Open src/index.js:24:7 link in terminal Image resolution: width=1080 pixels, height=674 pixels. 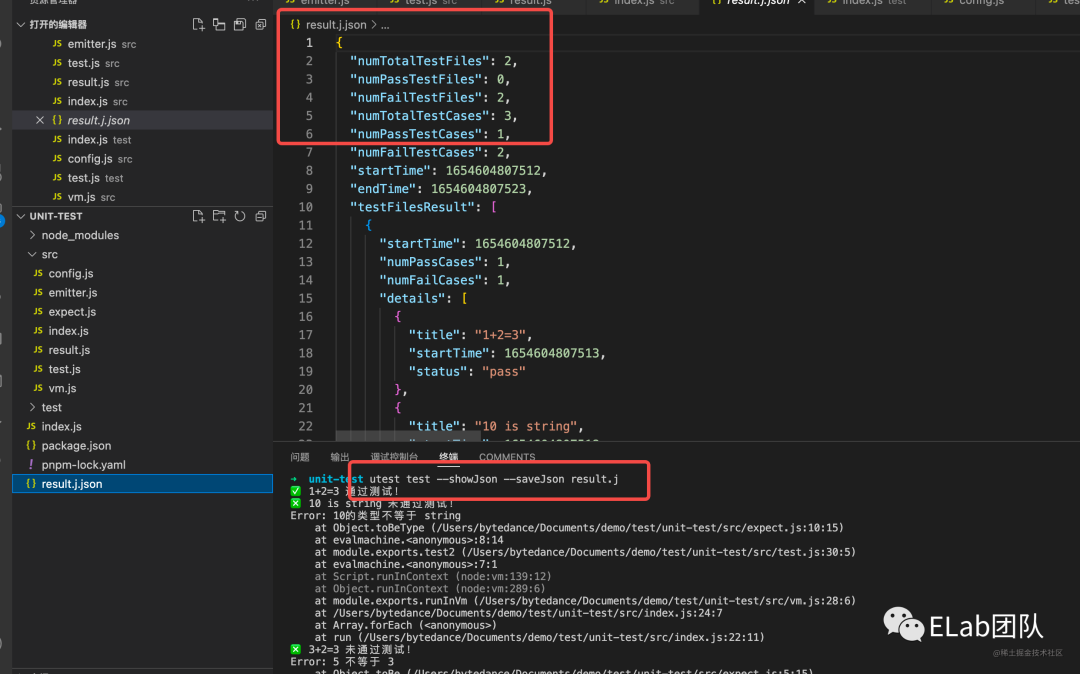click(528, 613)
